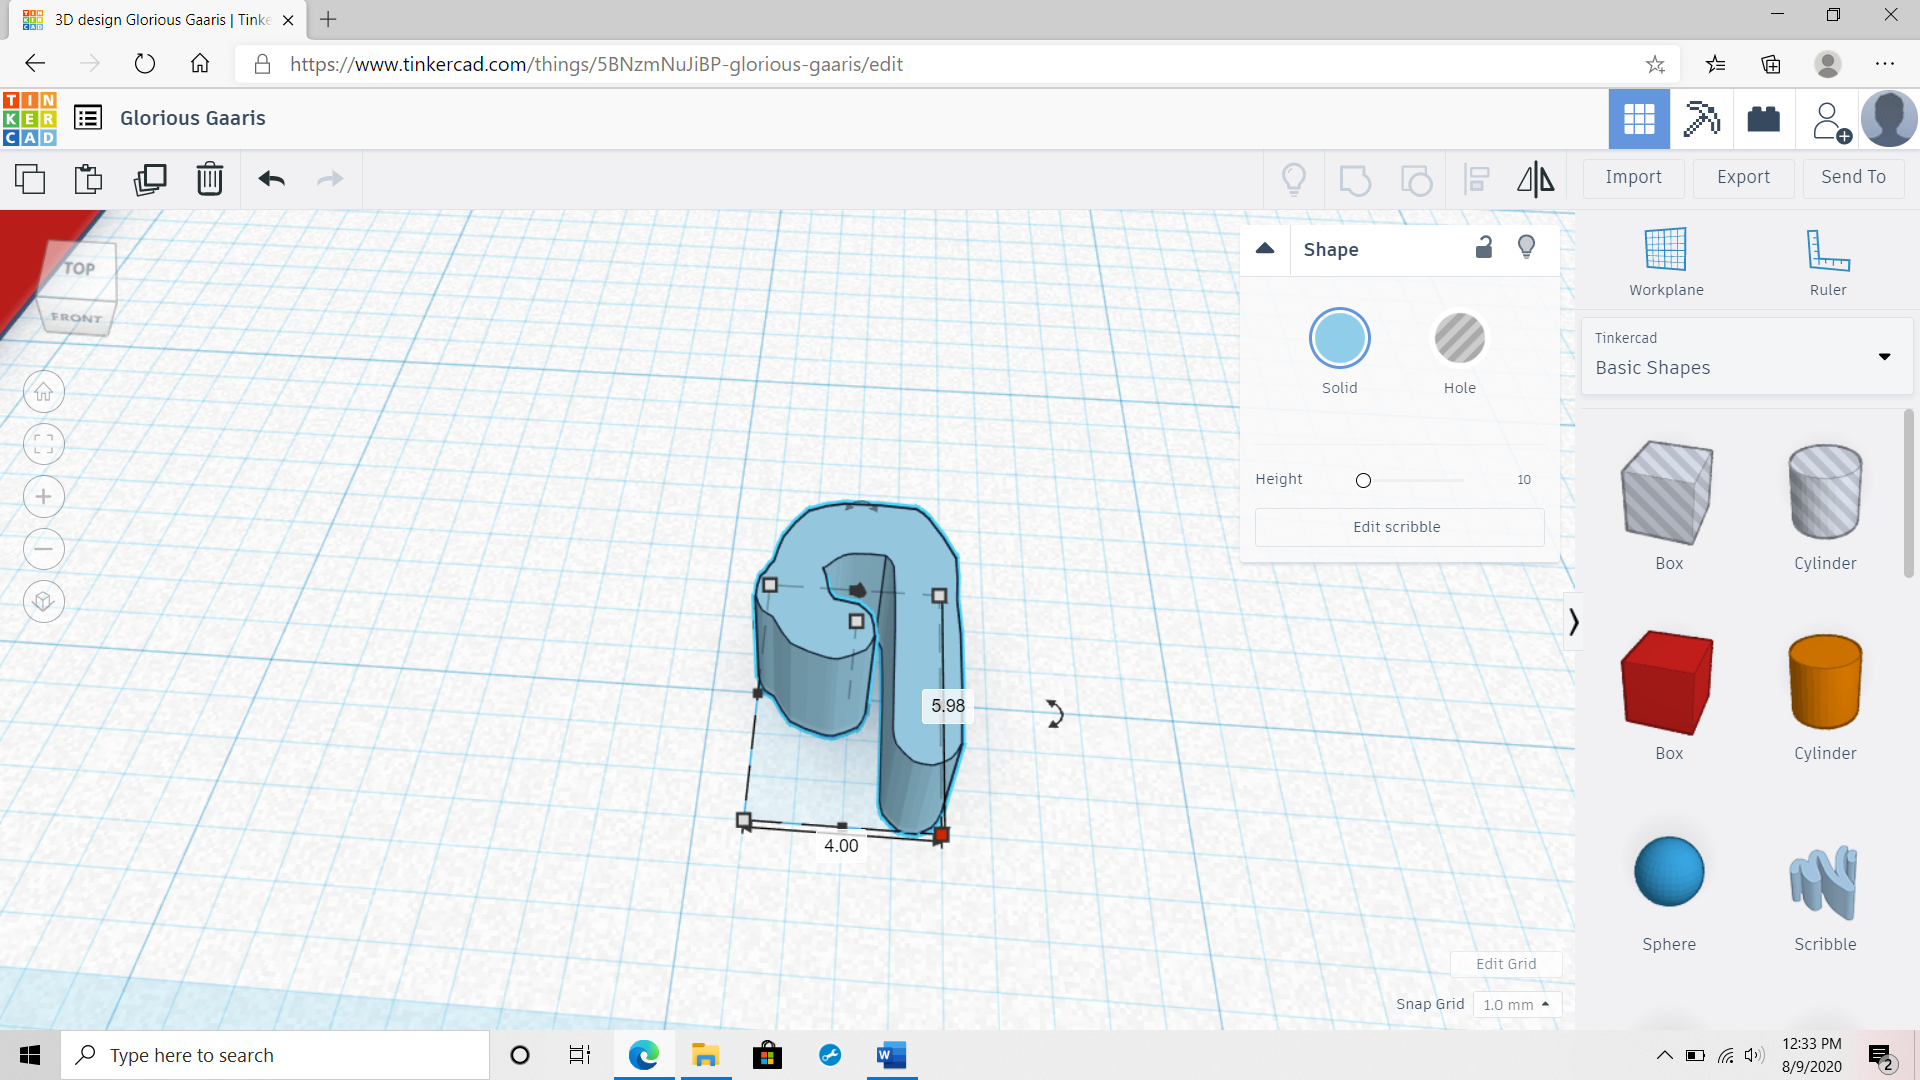Select the striped Box hole shape
1920x1080 pixels.
[1668, 493]
